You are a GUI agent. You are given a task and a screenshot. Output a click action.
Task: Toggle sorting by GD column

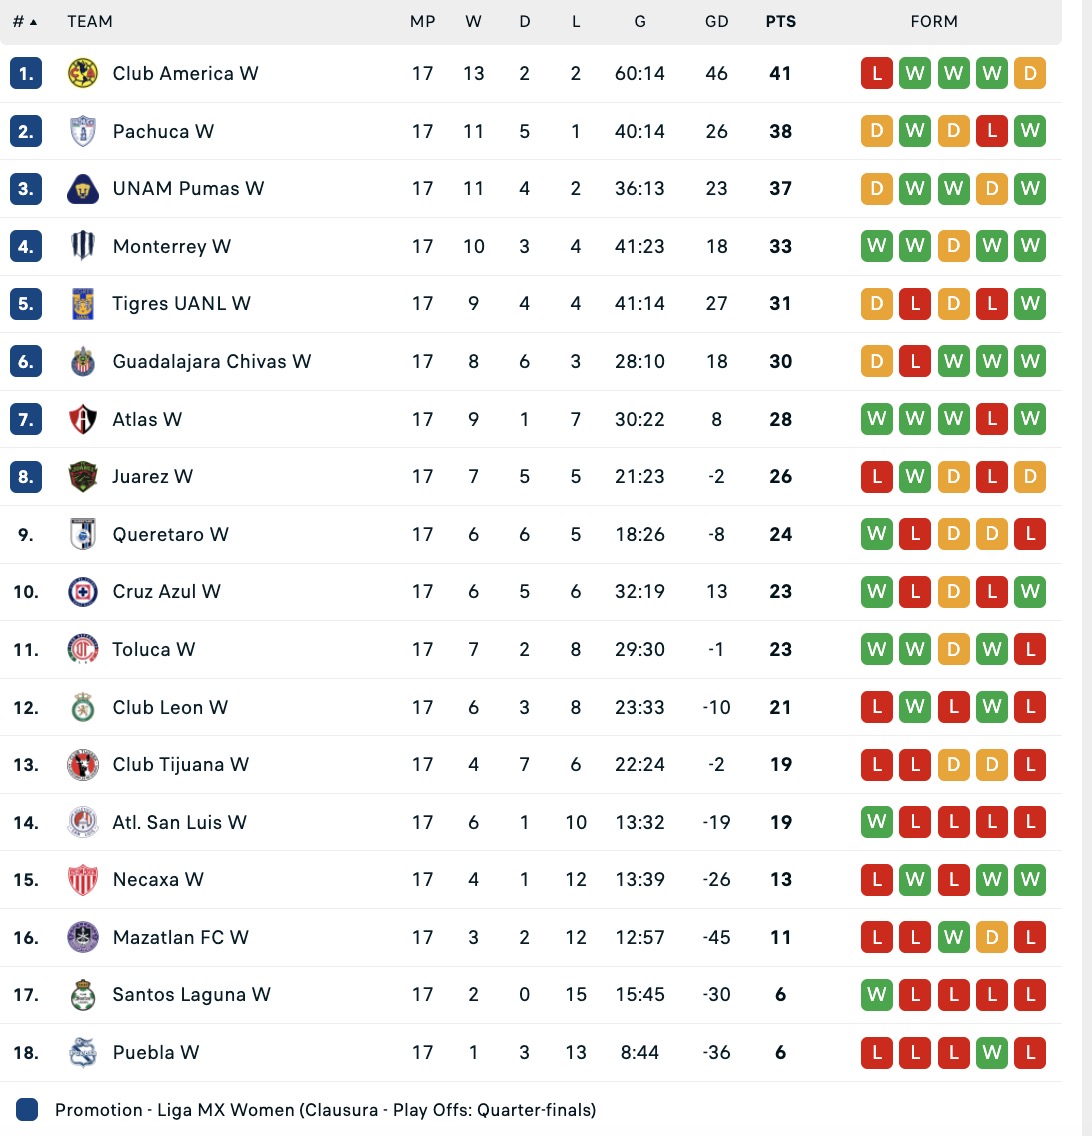pos(716,20)
